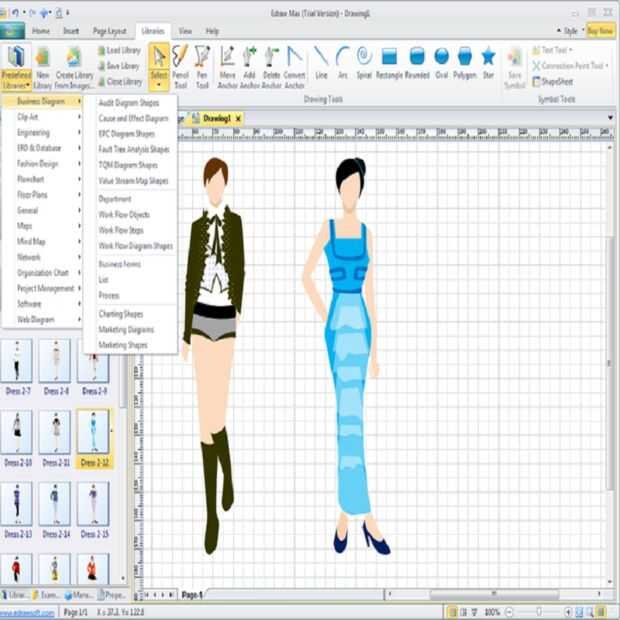Close the Drawing1 document tab

coord(238,119)
